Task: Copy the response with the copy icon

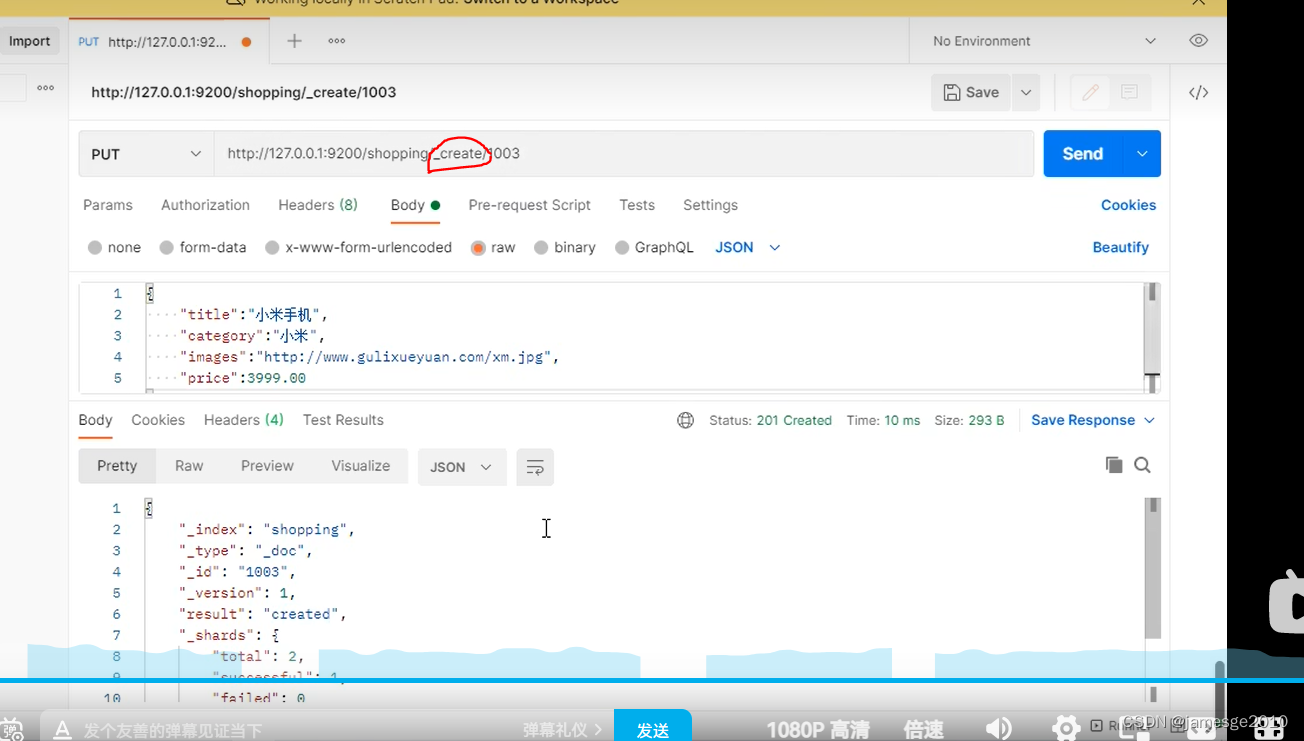Action: (1113, 465)
